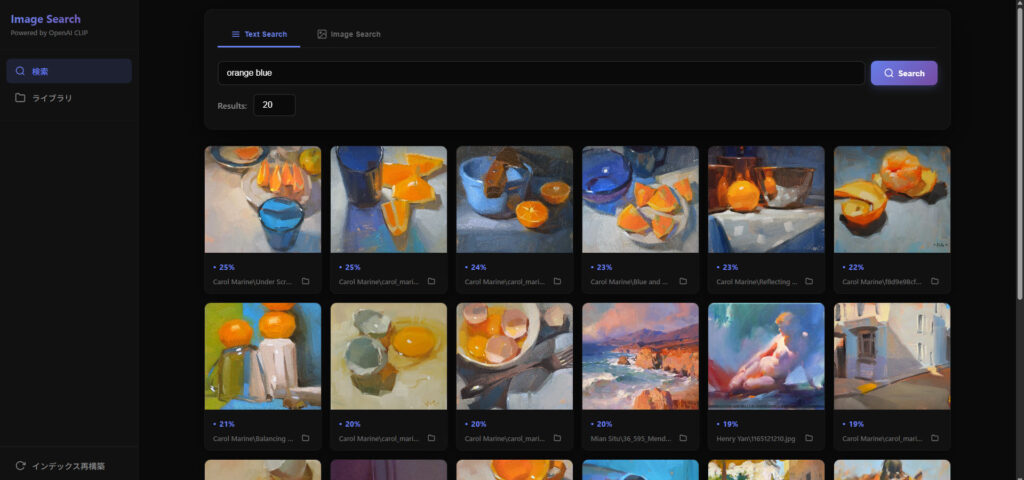Viewport: 1024px width, 480px height.
Task: Click the インデックス再構築 button
Action: click(x=67, y=466)
